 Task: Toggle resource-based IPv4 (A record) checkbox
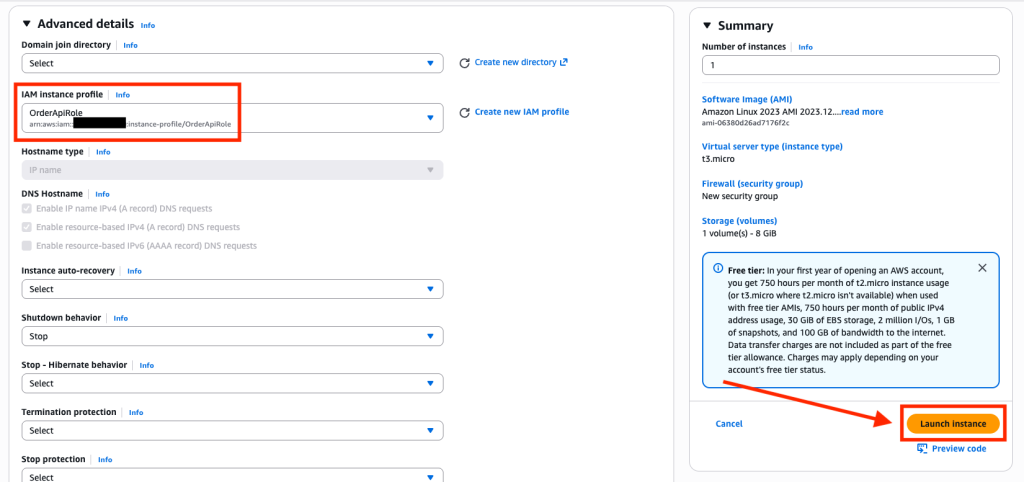click(x=27, y=227)
